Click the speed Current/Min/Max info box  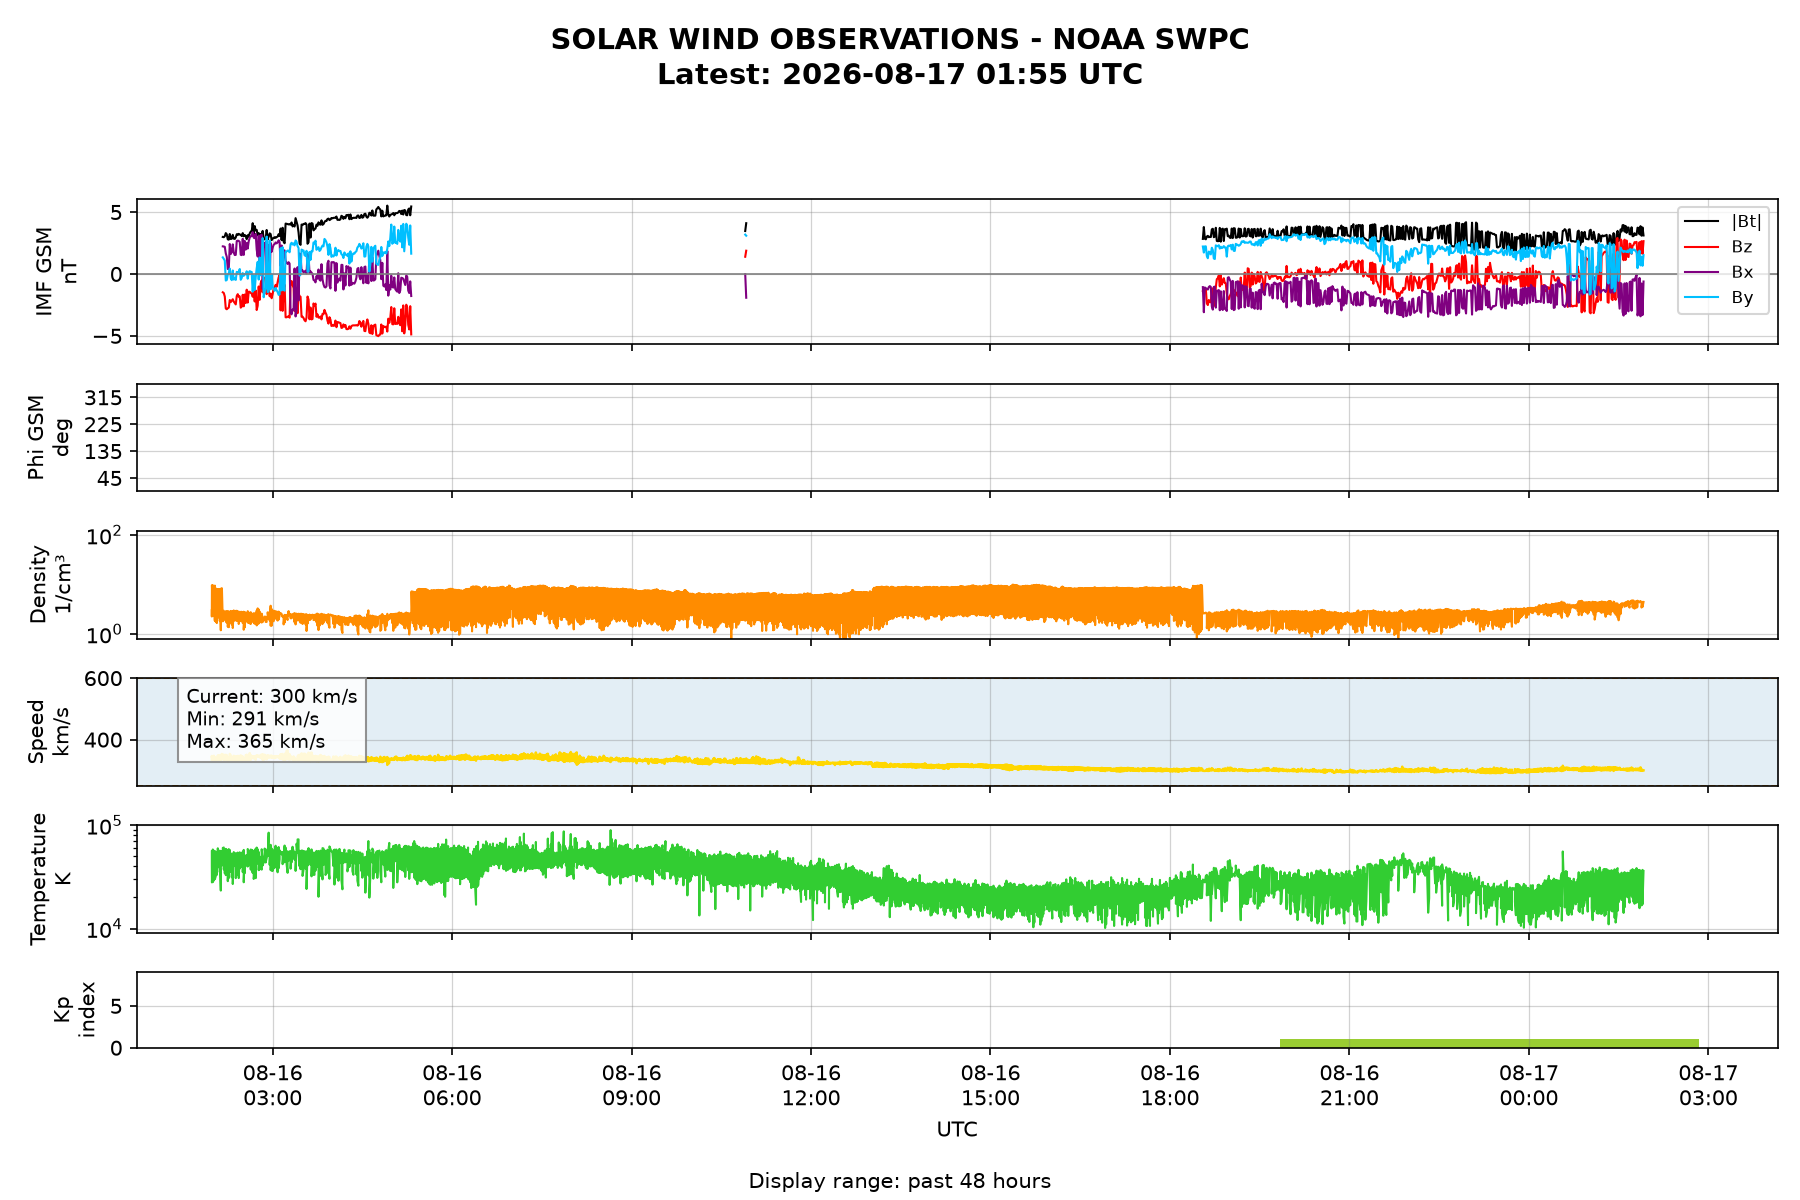pyautogui.click(x=272, y=719)
